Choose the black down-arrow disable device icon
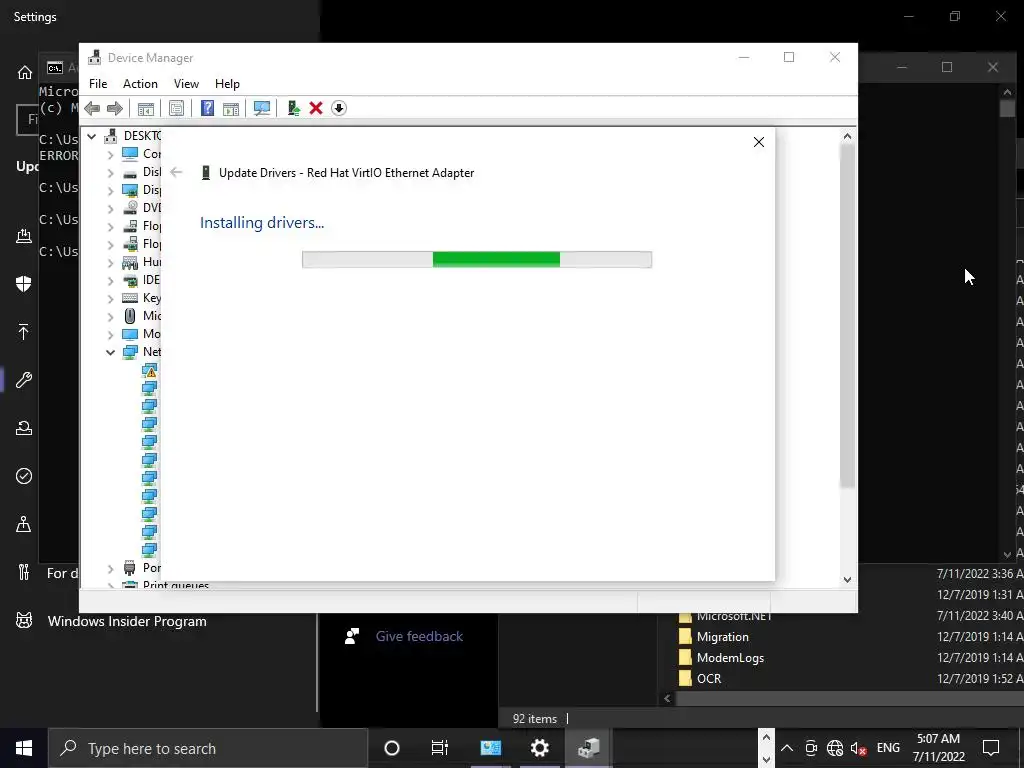Screen dimensions: 1024x768 339,108
